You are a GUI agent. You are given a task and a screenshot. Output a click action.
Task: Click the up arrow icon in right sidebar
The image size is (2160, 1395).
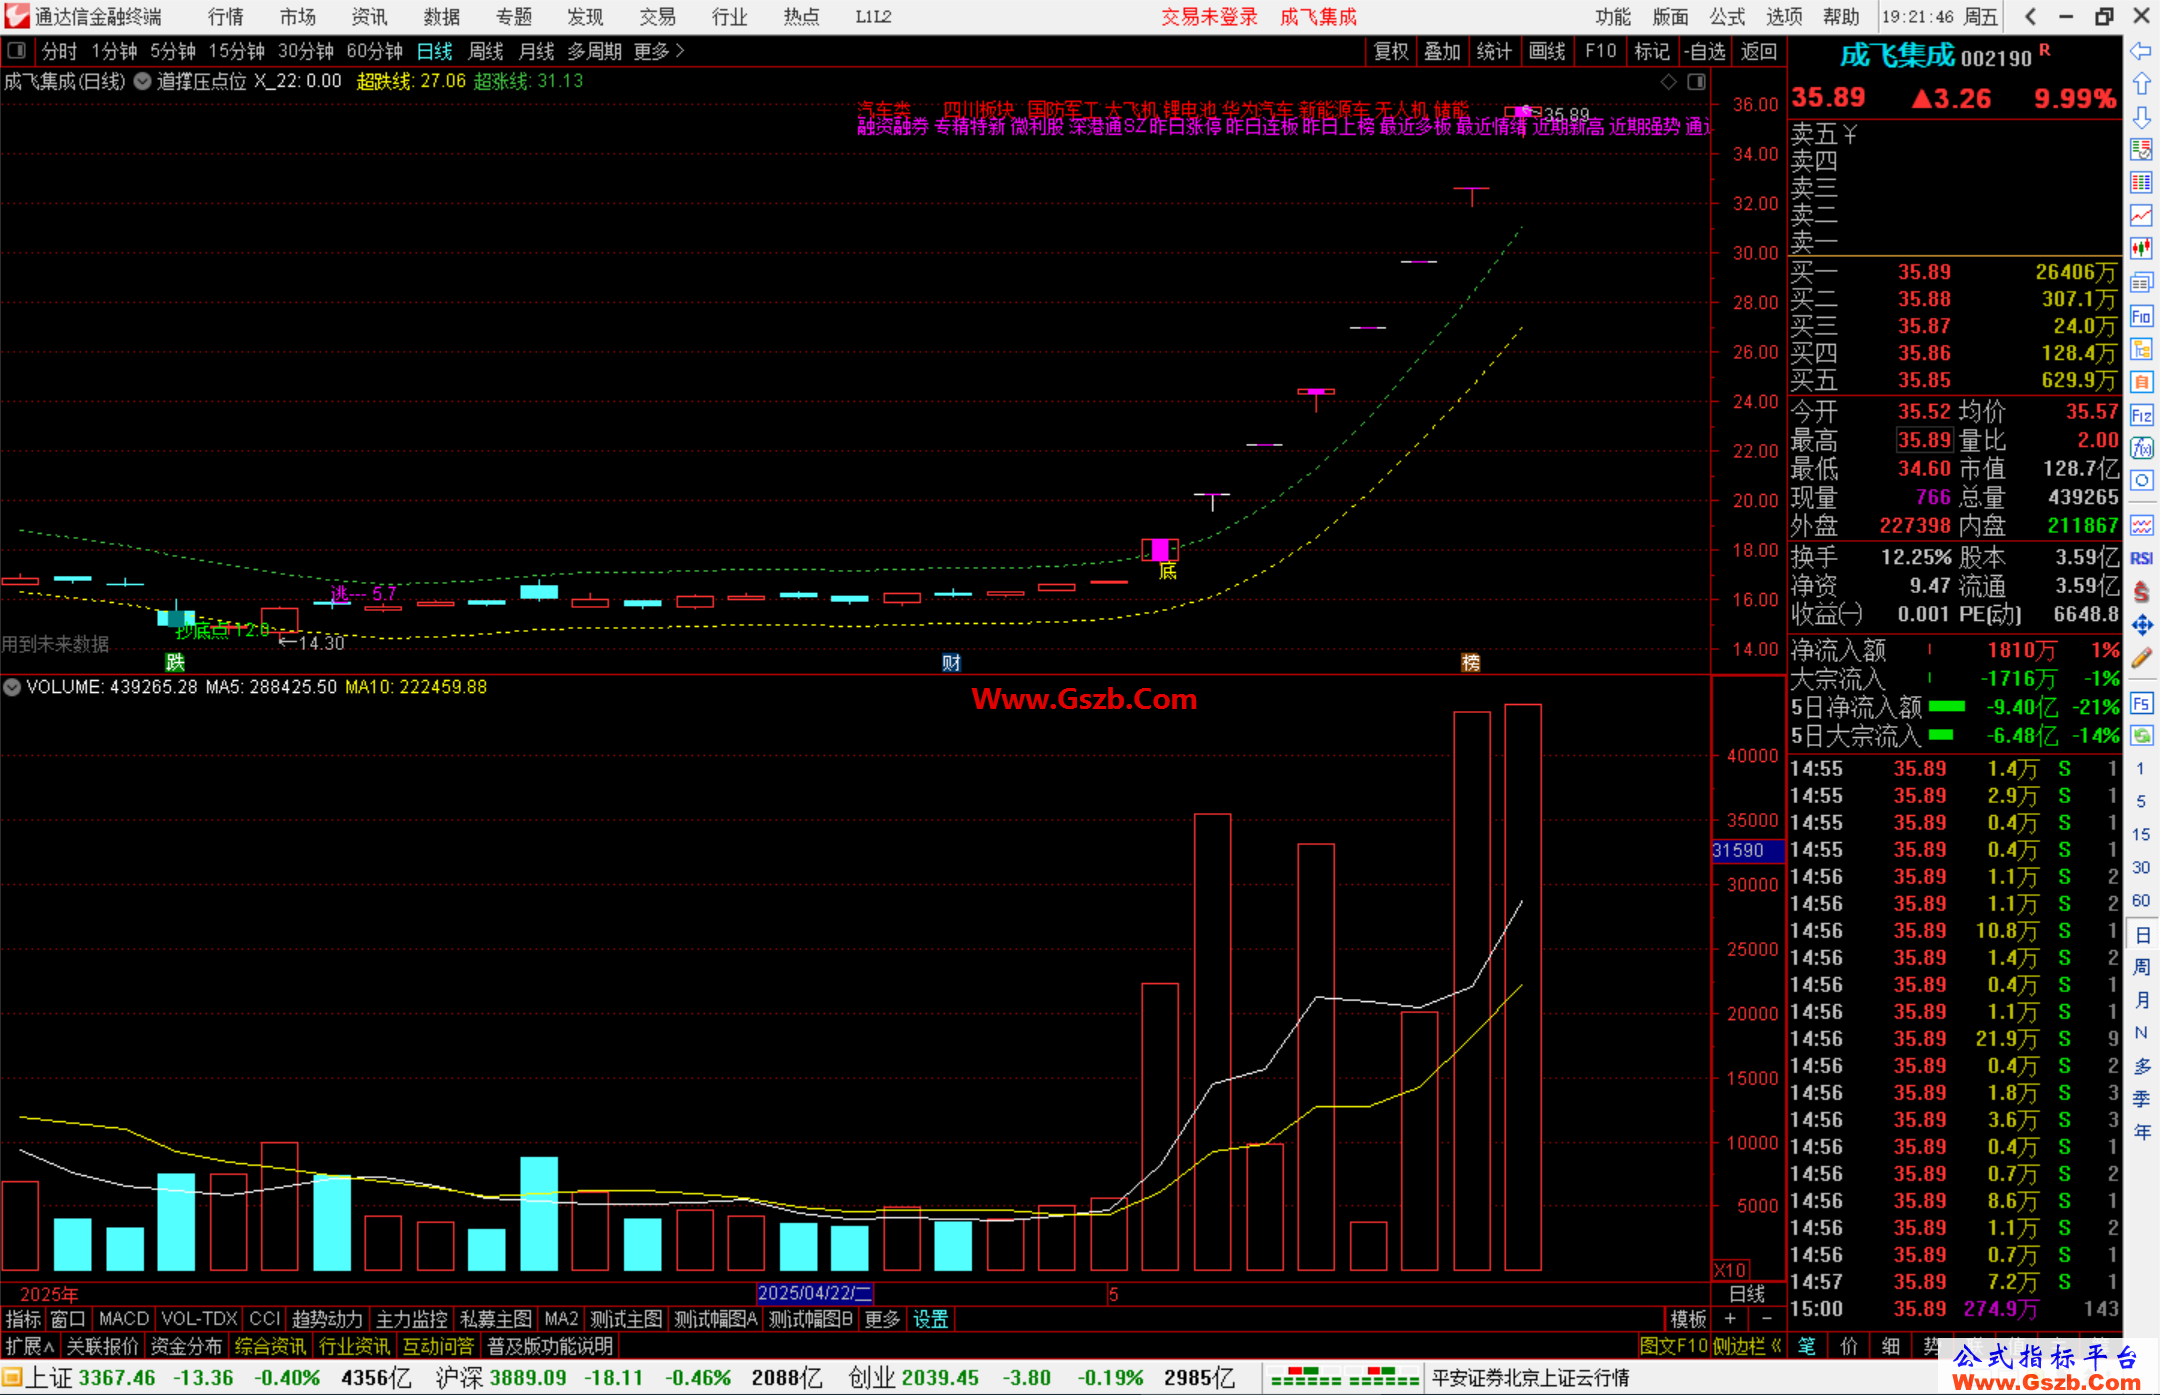coord(2141,83)
